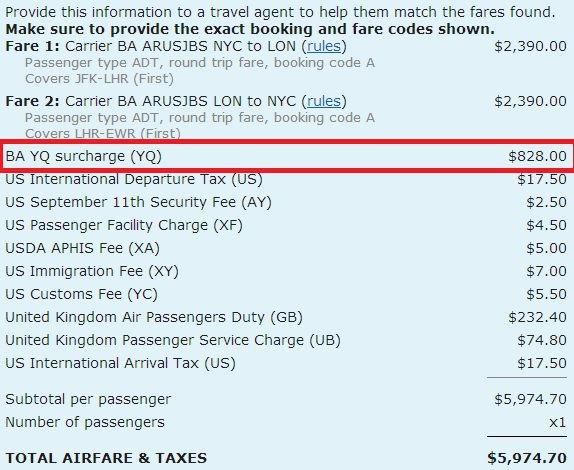
Task: Select the BA YQ surcharge row label
Action: 83,156
